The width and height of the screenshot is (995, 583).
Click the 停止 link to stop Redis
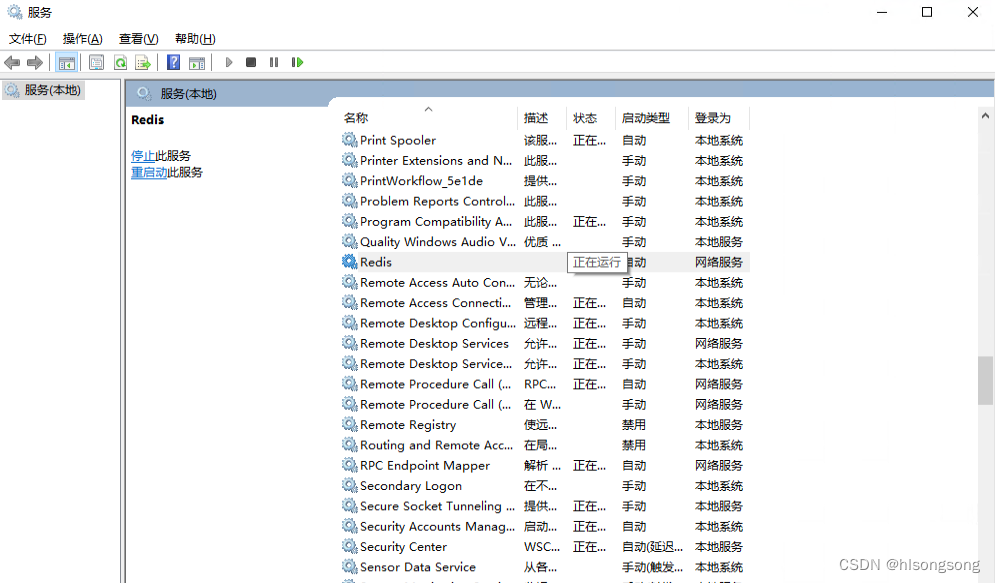(x=143, y=155)
